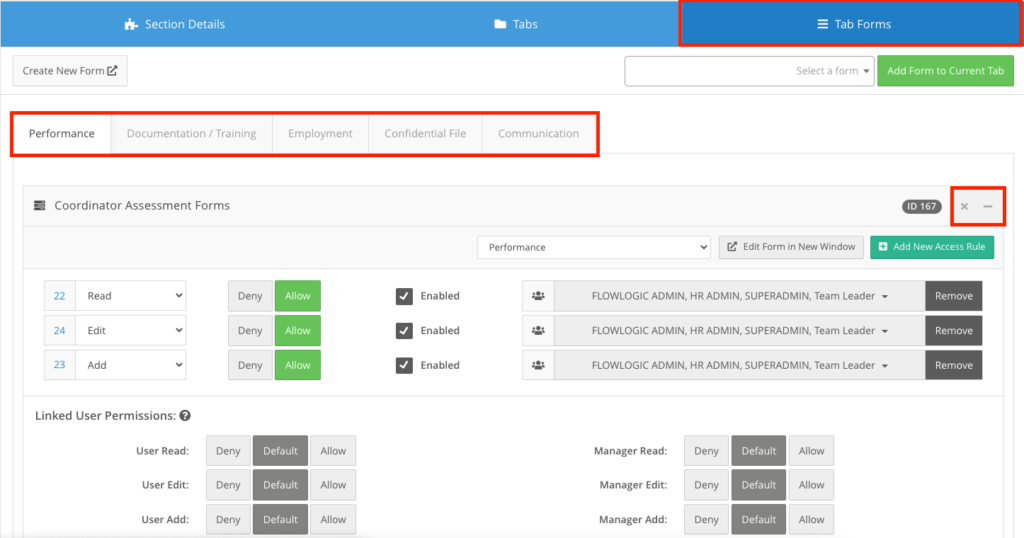Click the list icon next to Coordinator Assessment Forms
Image resolution: width=1024 pixels, height=538 pixels.
(x=40, y=206)
